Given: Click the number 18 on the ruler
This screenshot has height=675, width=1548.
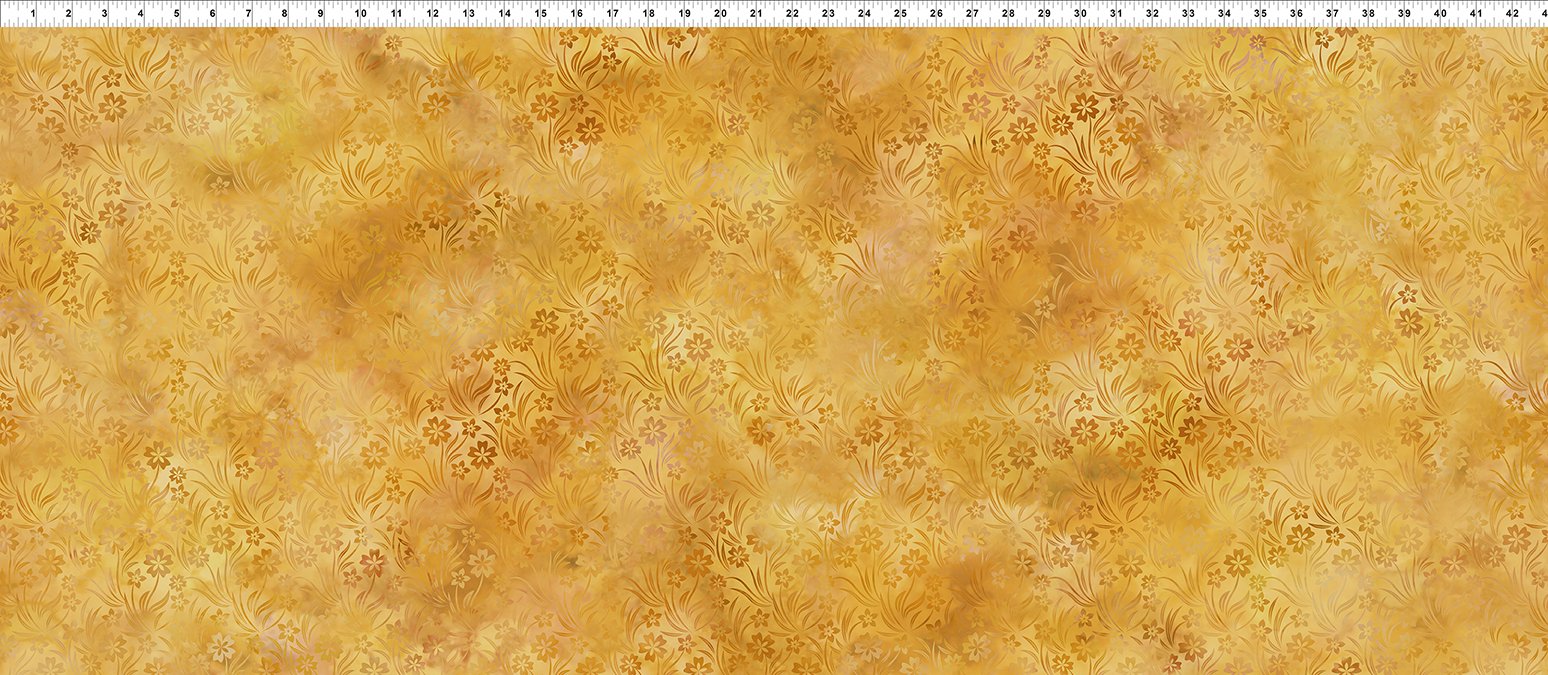Looking at the screenshot, I should coord(648,14).
